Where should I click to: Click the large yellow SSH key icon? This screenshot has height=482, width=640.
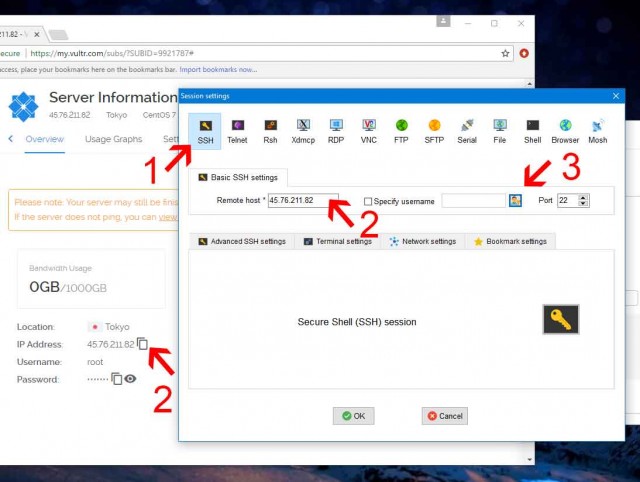[x=561, y=319]
